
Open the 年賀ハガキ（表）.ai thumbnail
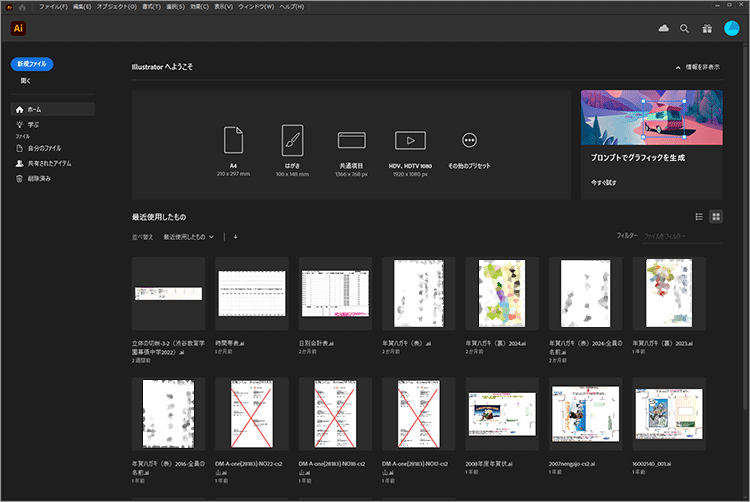tap(419, 294)
